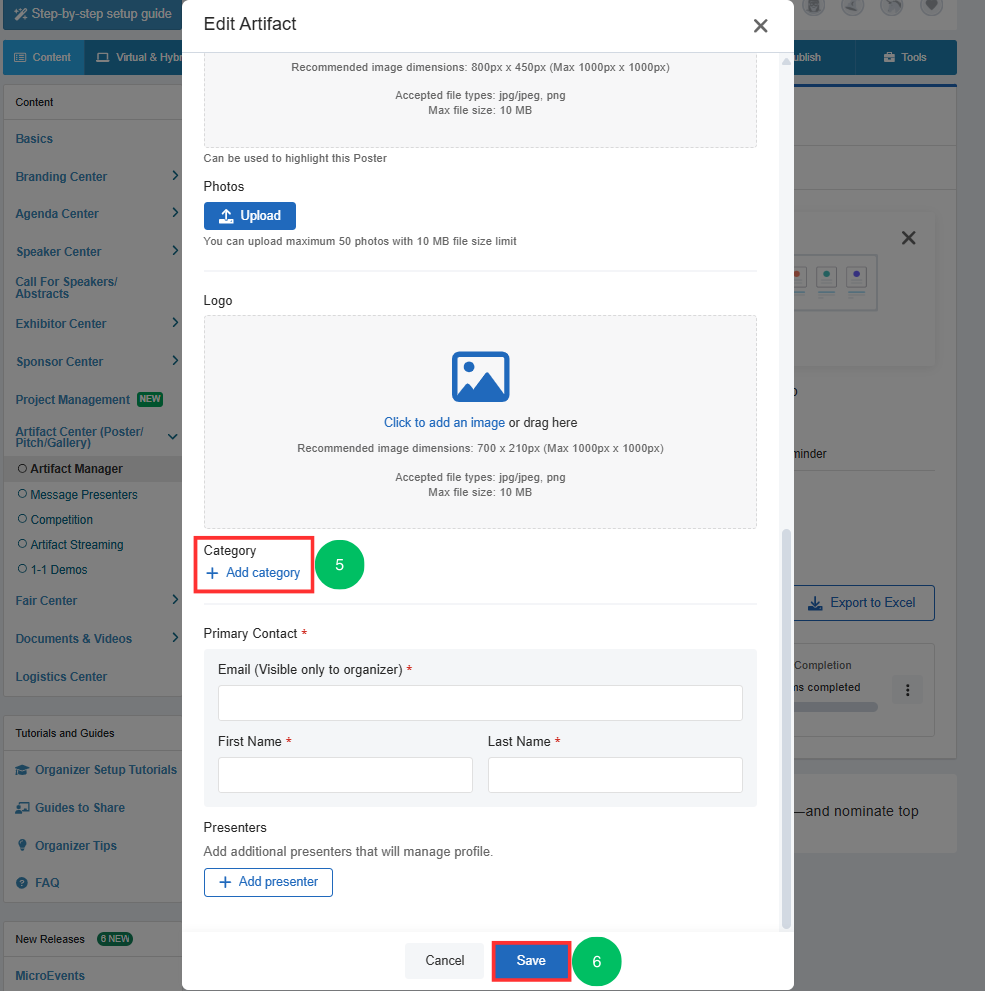This screenshot has height=991, width=985.
Task: Open Guides to Share
Action: point(80,808)
